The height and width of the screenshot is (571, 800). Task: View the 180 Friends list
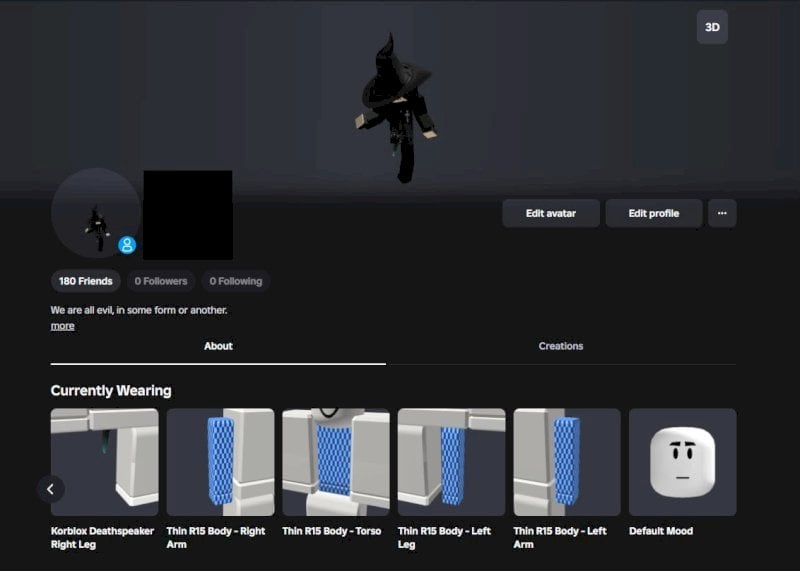86,281
